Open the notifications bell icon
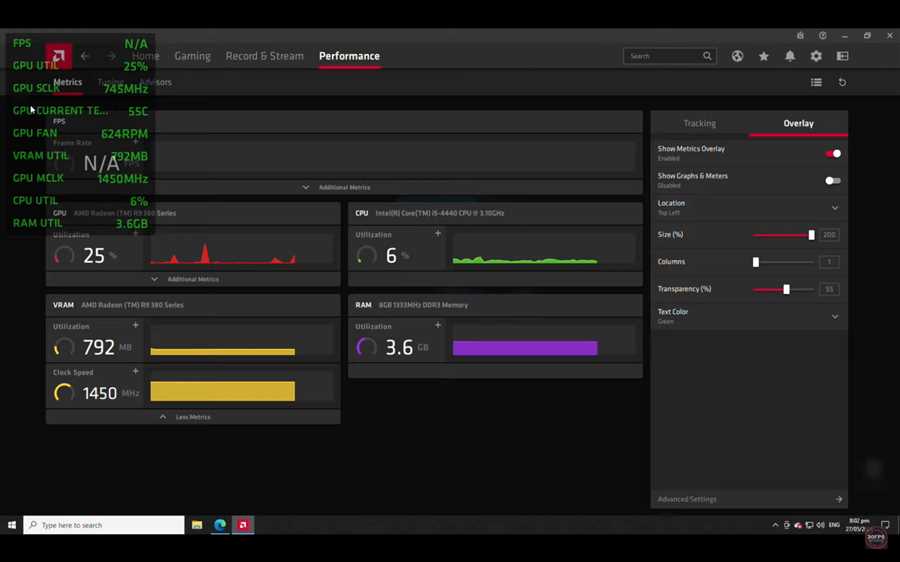This screenshot has width=900, height=562. tap(790, 56)
